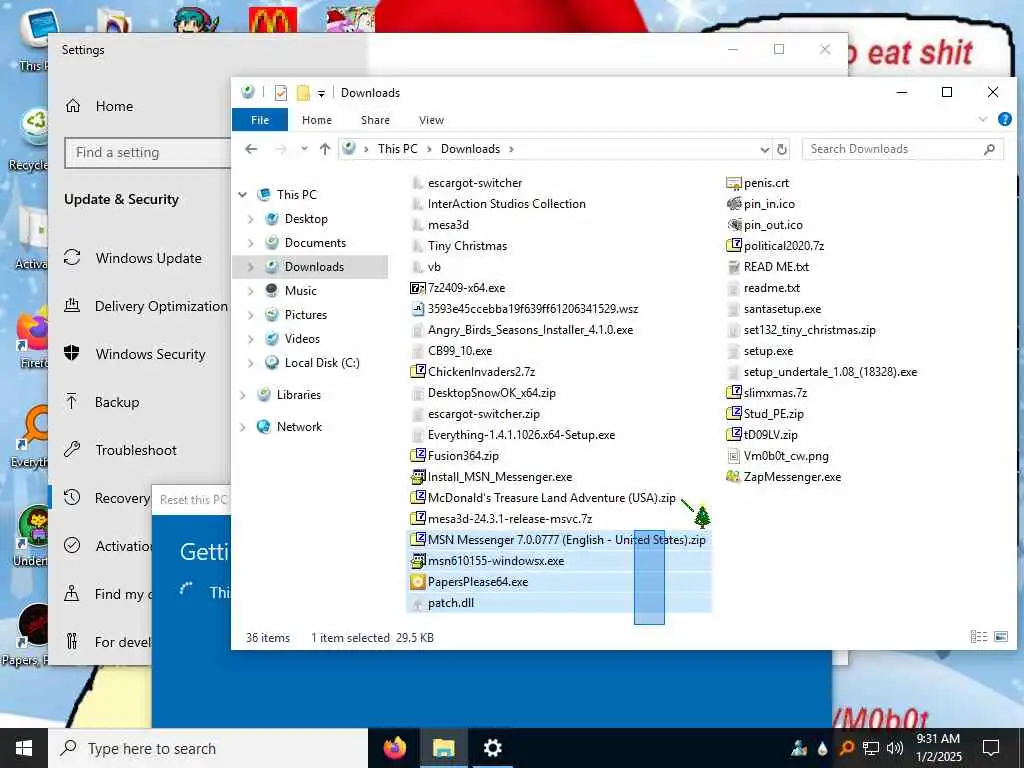The image size is (1024, 768).
Task: Select Fusion364.zip archive icon
Action: tap(417, 455)
